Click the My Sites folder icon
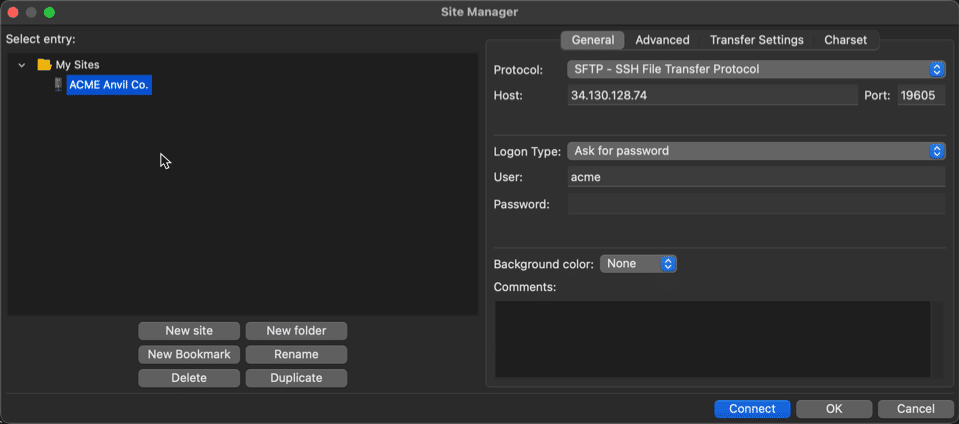The height and width of the screenshot is (424, 959). [44, 64]
